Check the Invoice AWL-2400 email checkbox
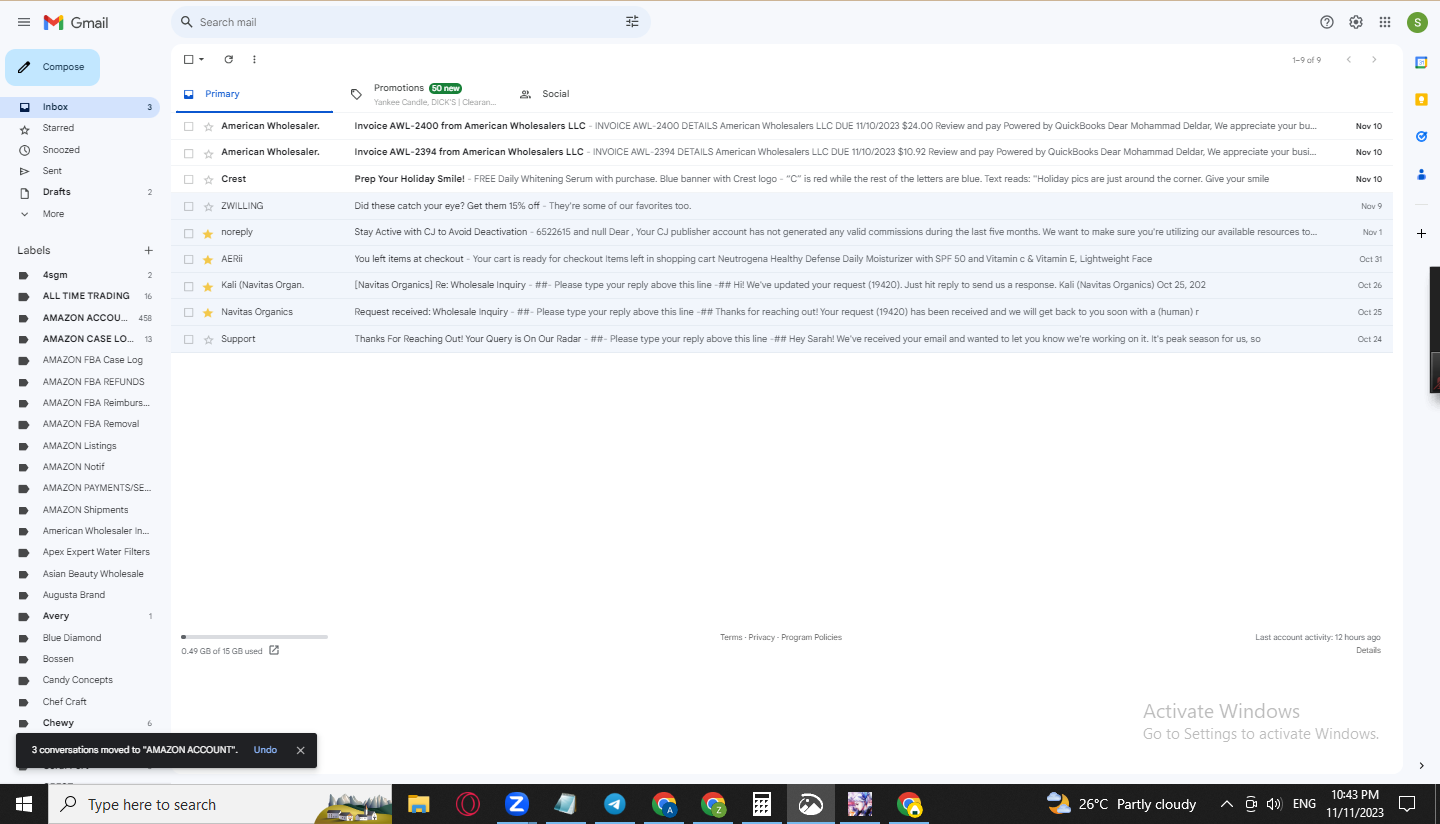 [x=188, y=126]
